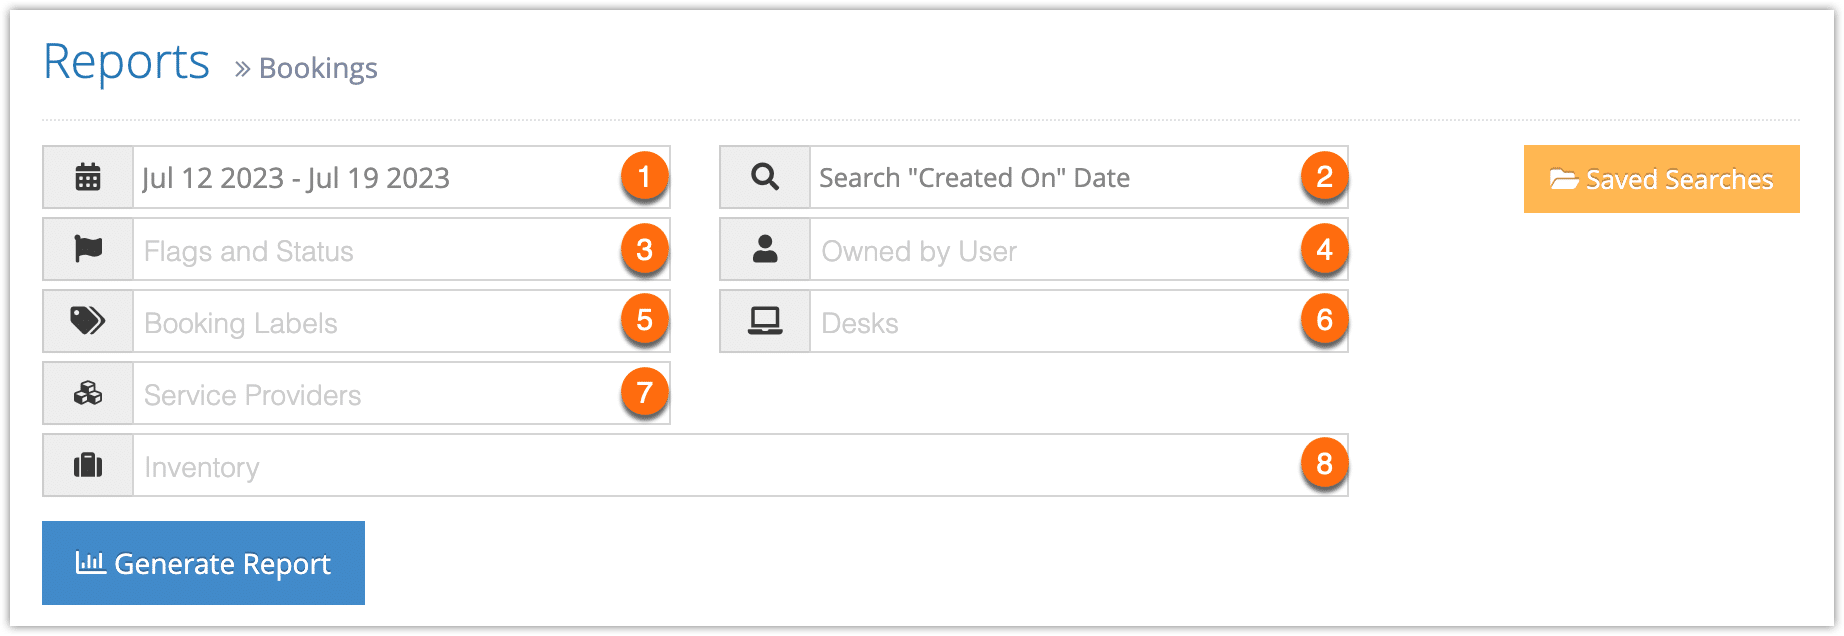1844x636 pixels.
Task: Focus the Service Providers field
Action: click(x=401, y=394)
